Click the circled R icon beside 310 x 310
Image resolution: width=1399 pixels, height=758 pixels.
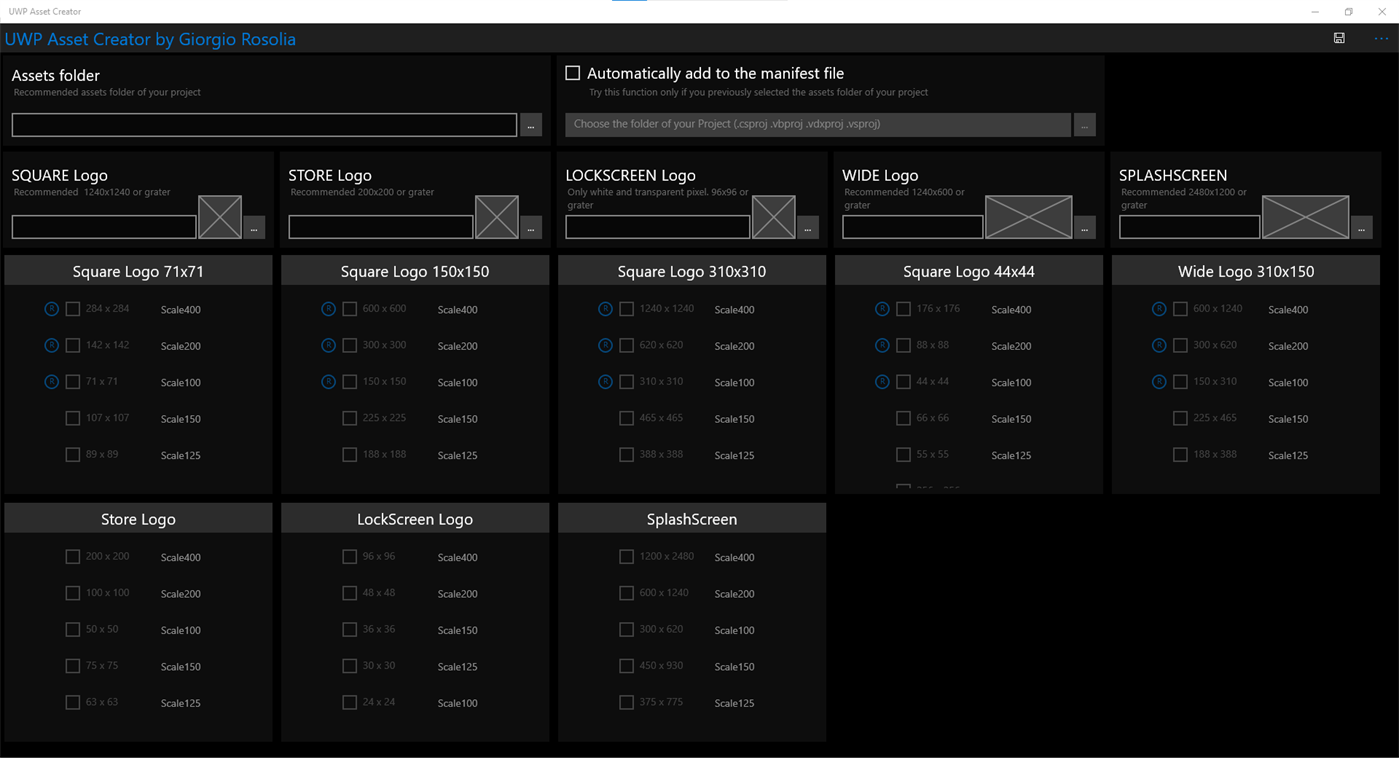605,382
